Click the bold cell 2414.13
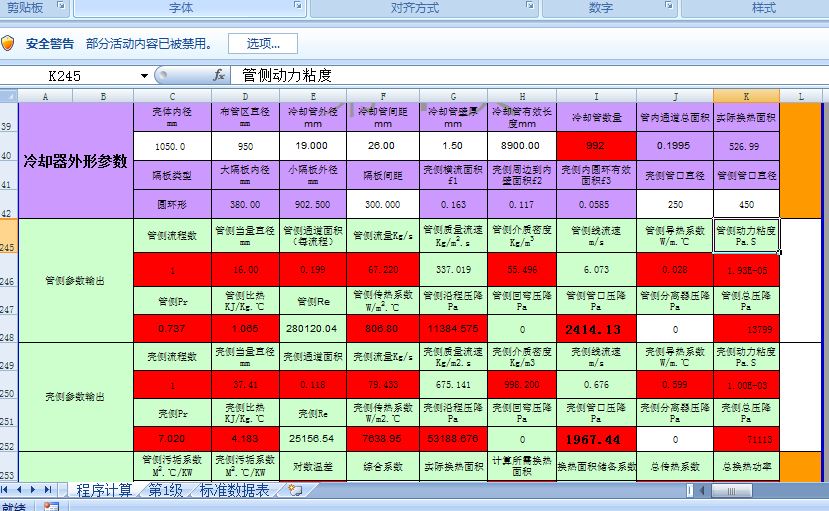Screen dimensions: 829x511 (x=596, y=329)
